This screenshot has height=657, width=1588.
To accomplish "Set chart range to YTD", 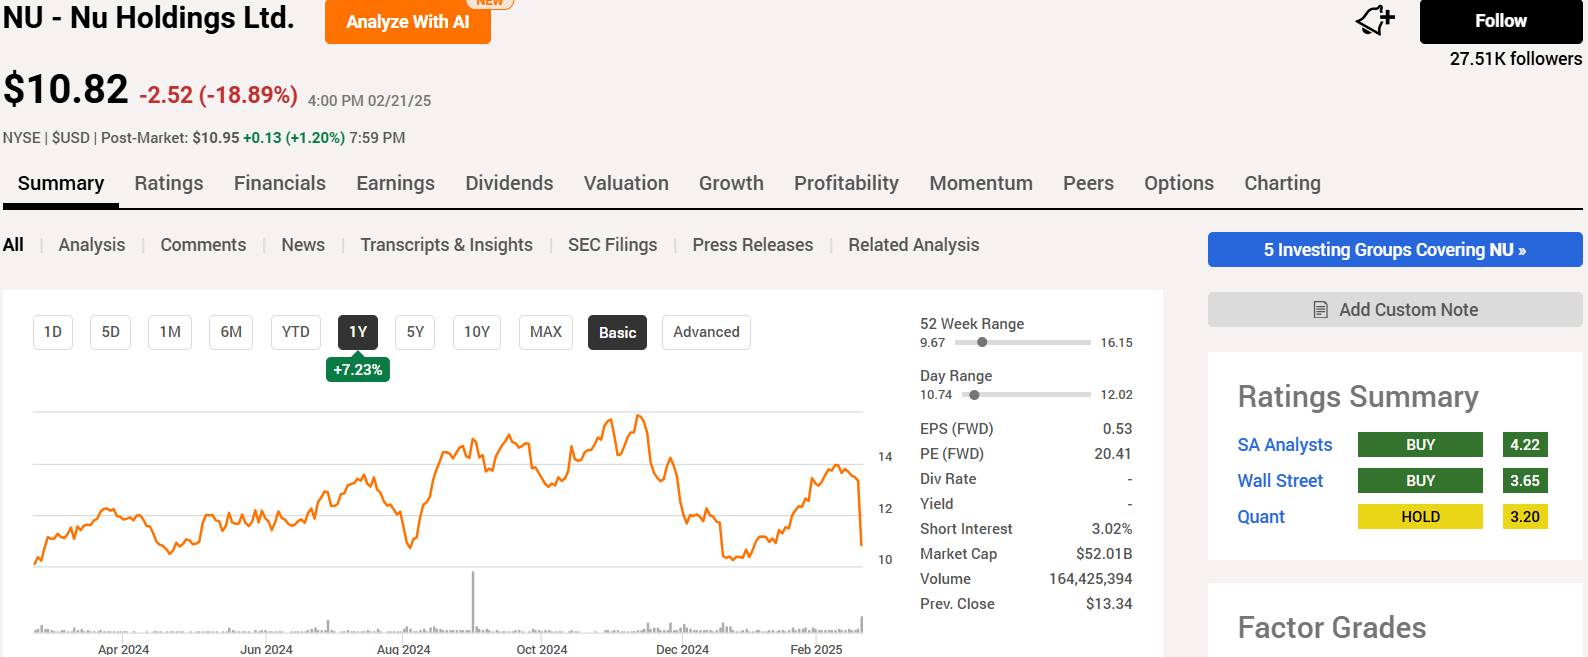I will (x=296, y=332).
